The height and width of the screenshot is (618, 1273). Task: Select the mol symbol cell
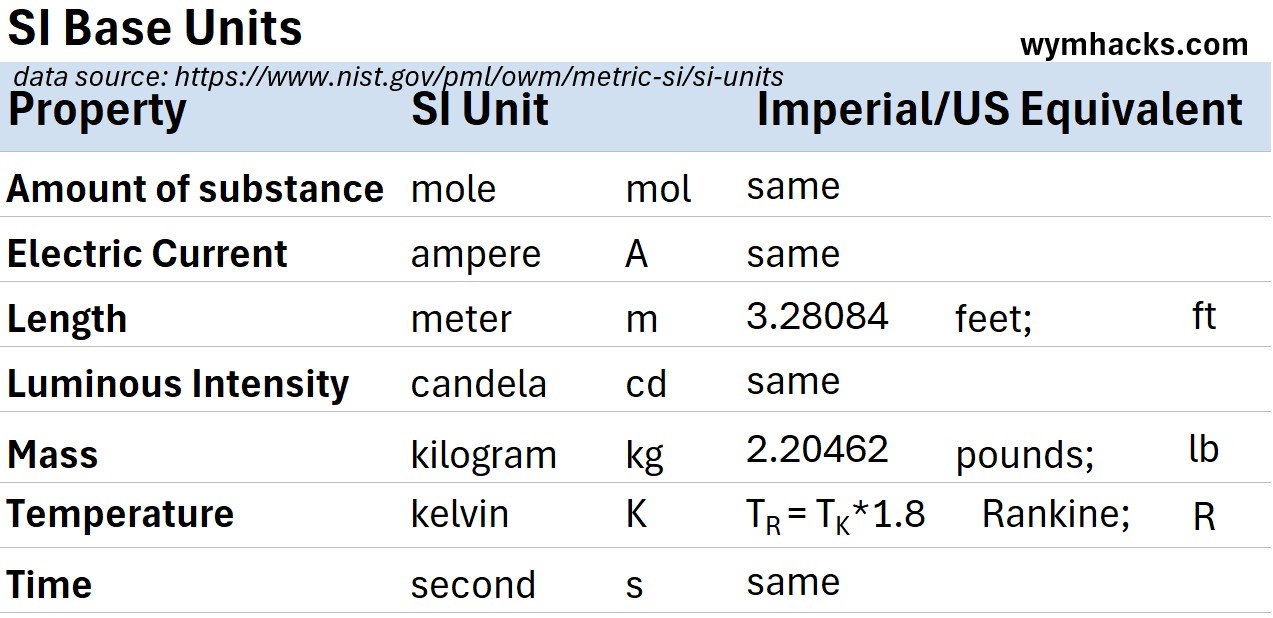659,189
